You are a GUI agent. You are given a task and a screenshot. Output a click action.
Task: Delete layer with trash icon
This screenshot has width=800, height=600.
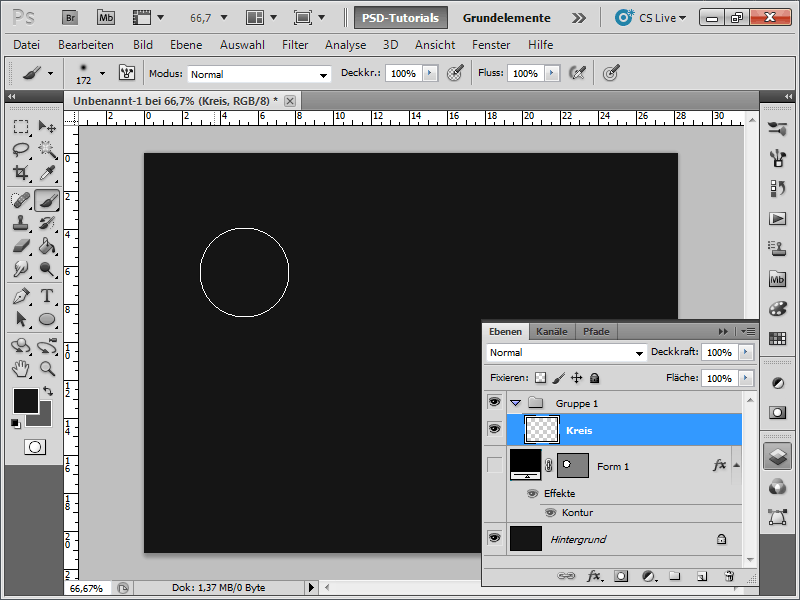coord(729,576)
